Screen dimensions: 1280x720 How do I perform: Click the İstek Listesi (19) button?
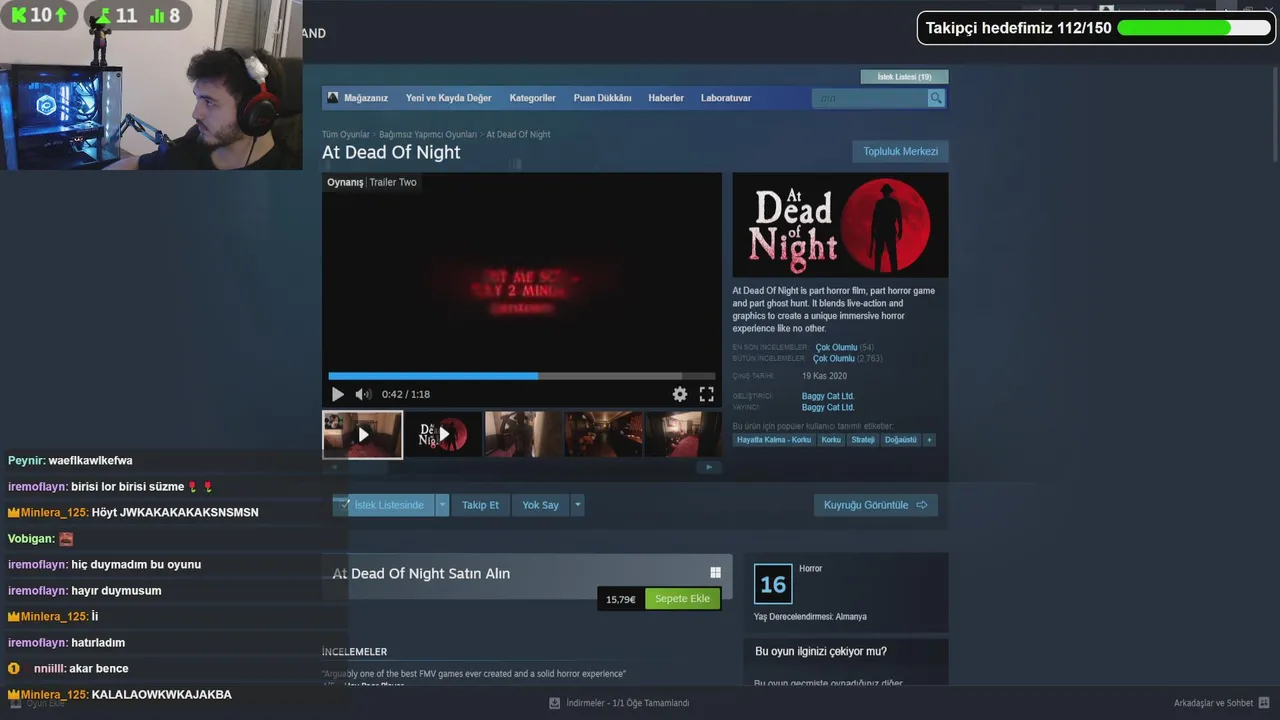[904, 77]
